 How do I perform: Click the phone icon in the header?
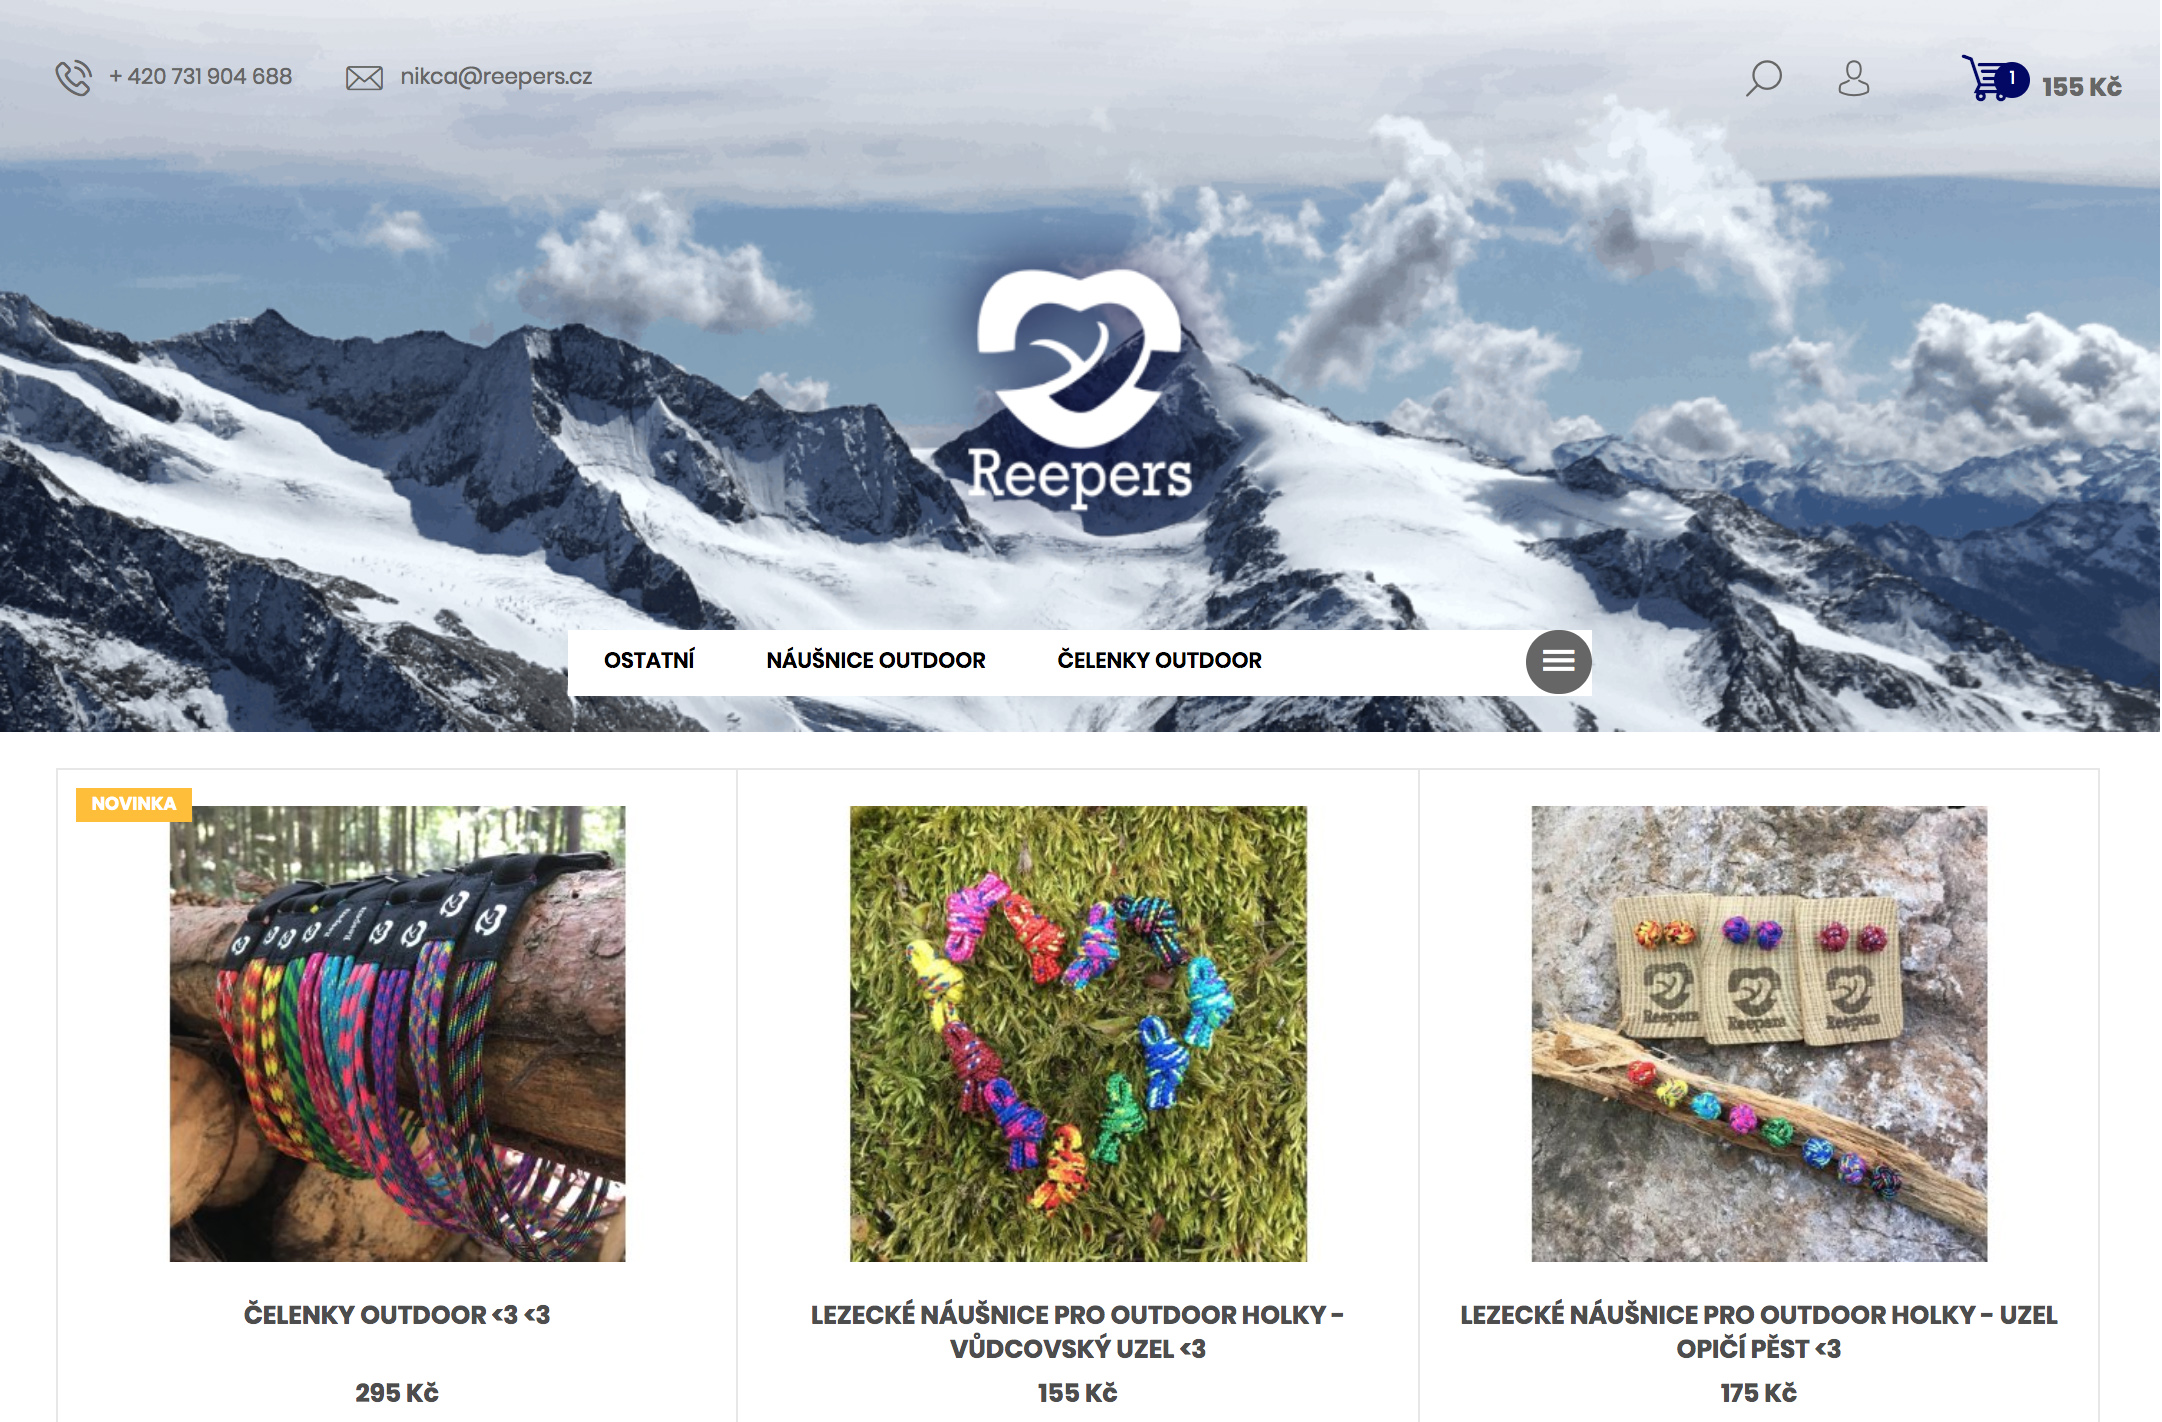pos(73,77)
